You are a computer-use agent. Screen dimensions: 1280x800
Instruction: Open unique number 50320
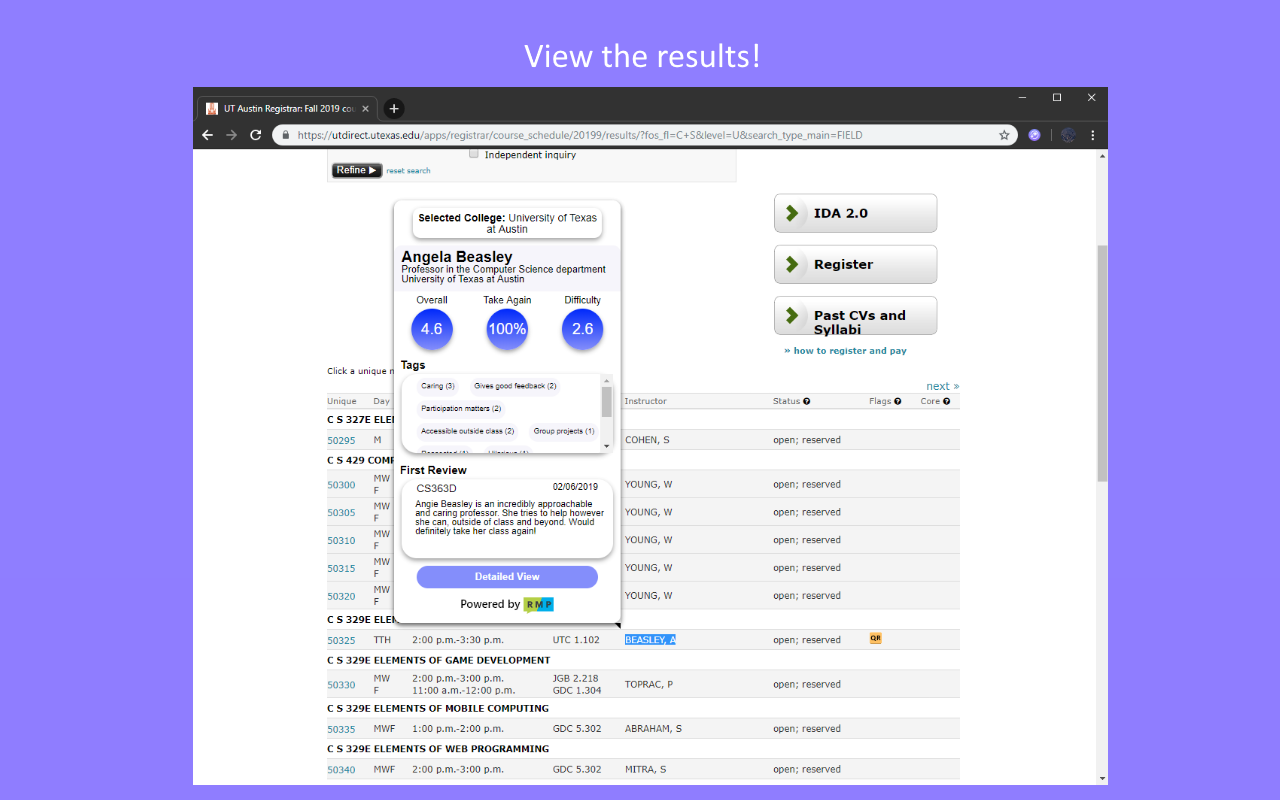[341, 597]
